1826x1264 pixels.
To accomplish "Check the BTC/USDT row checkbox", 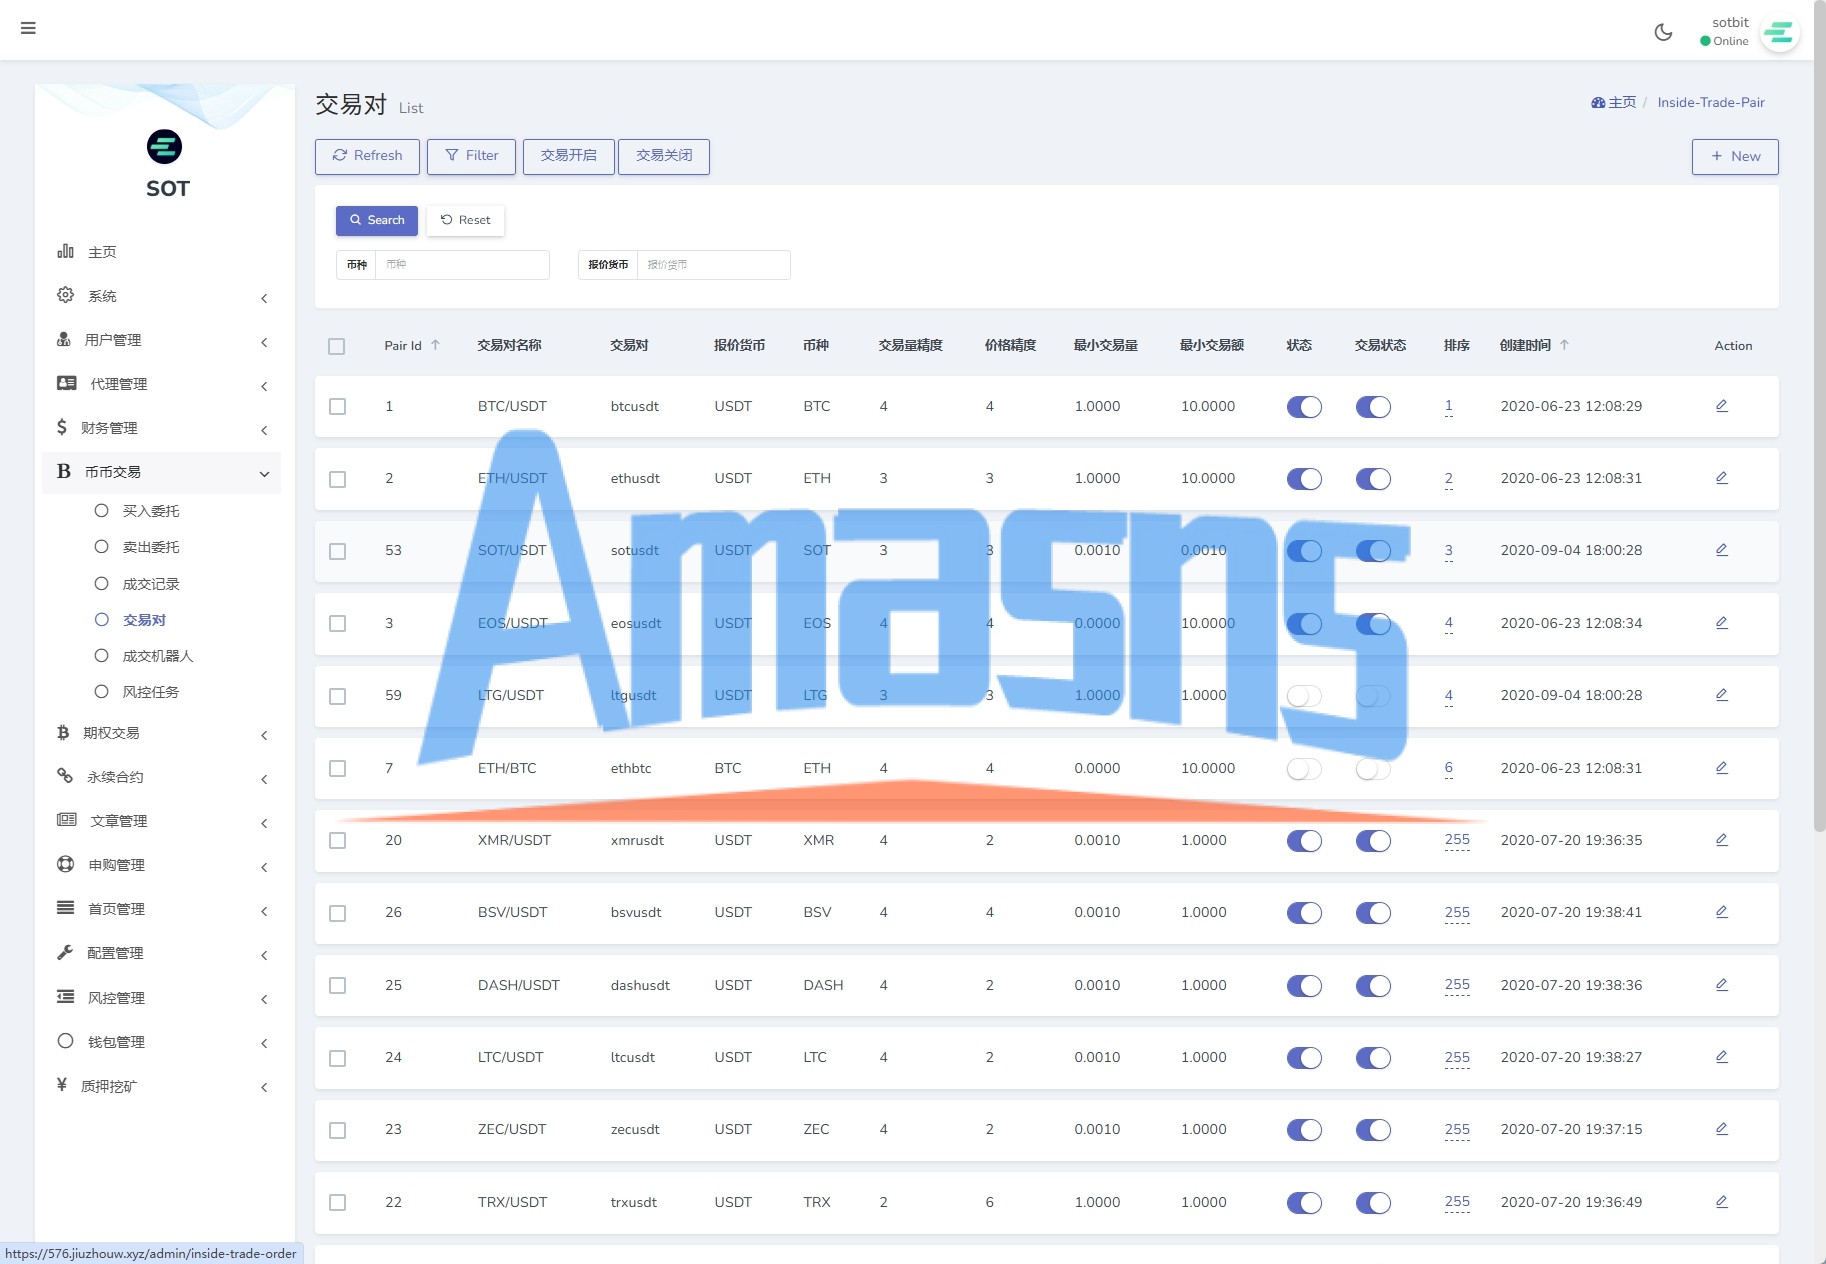I will 338,407.
